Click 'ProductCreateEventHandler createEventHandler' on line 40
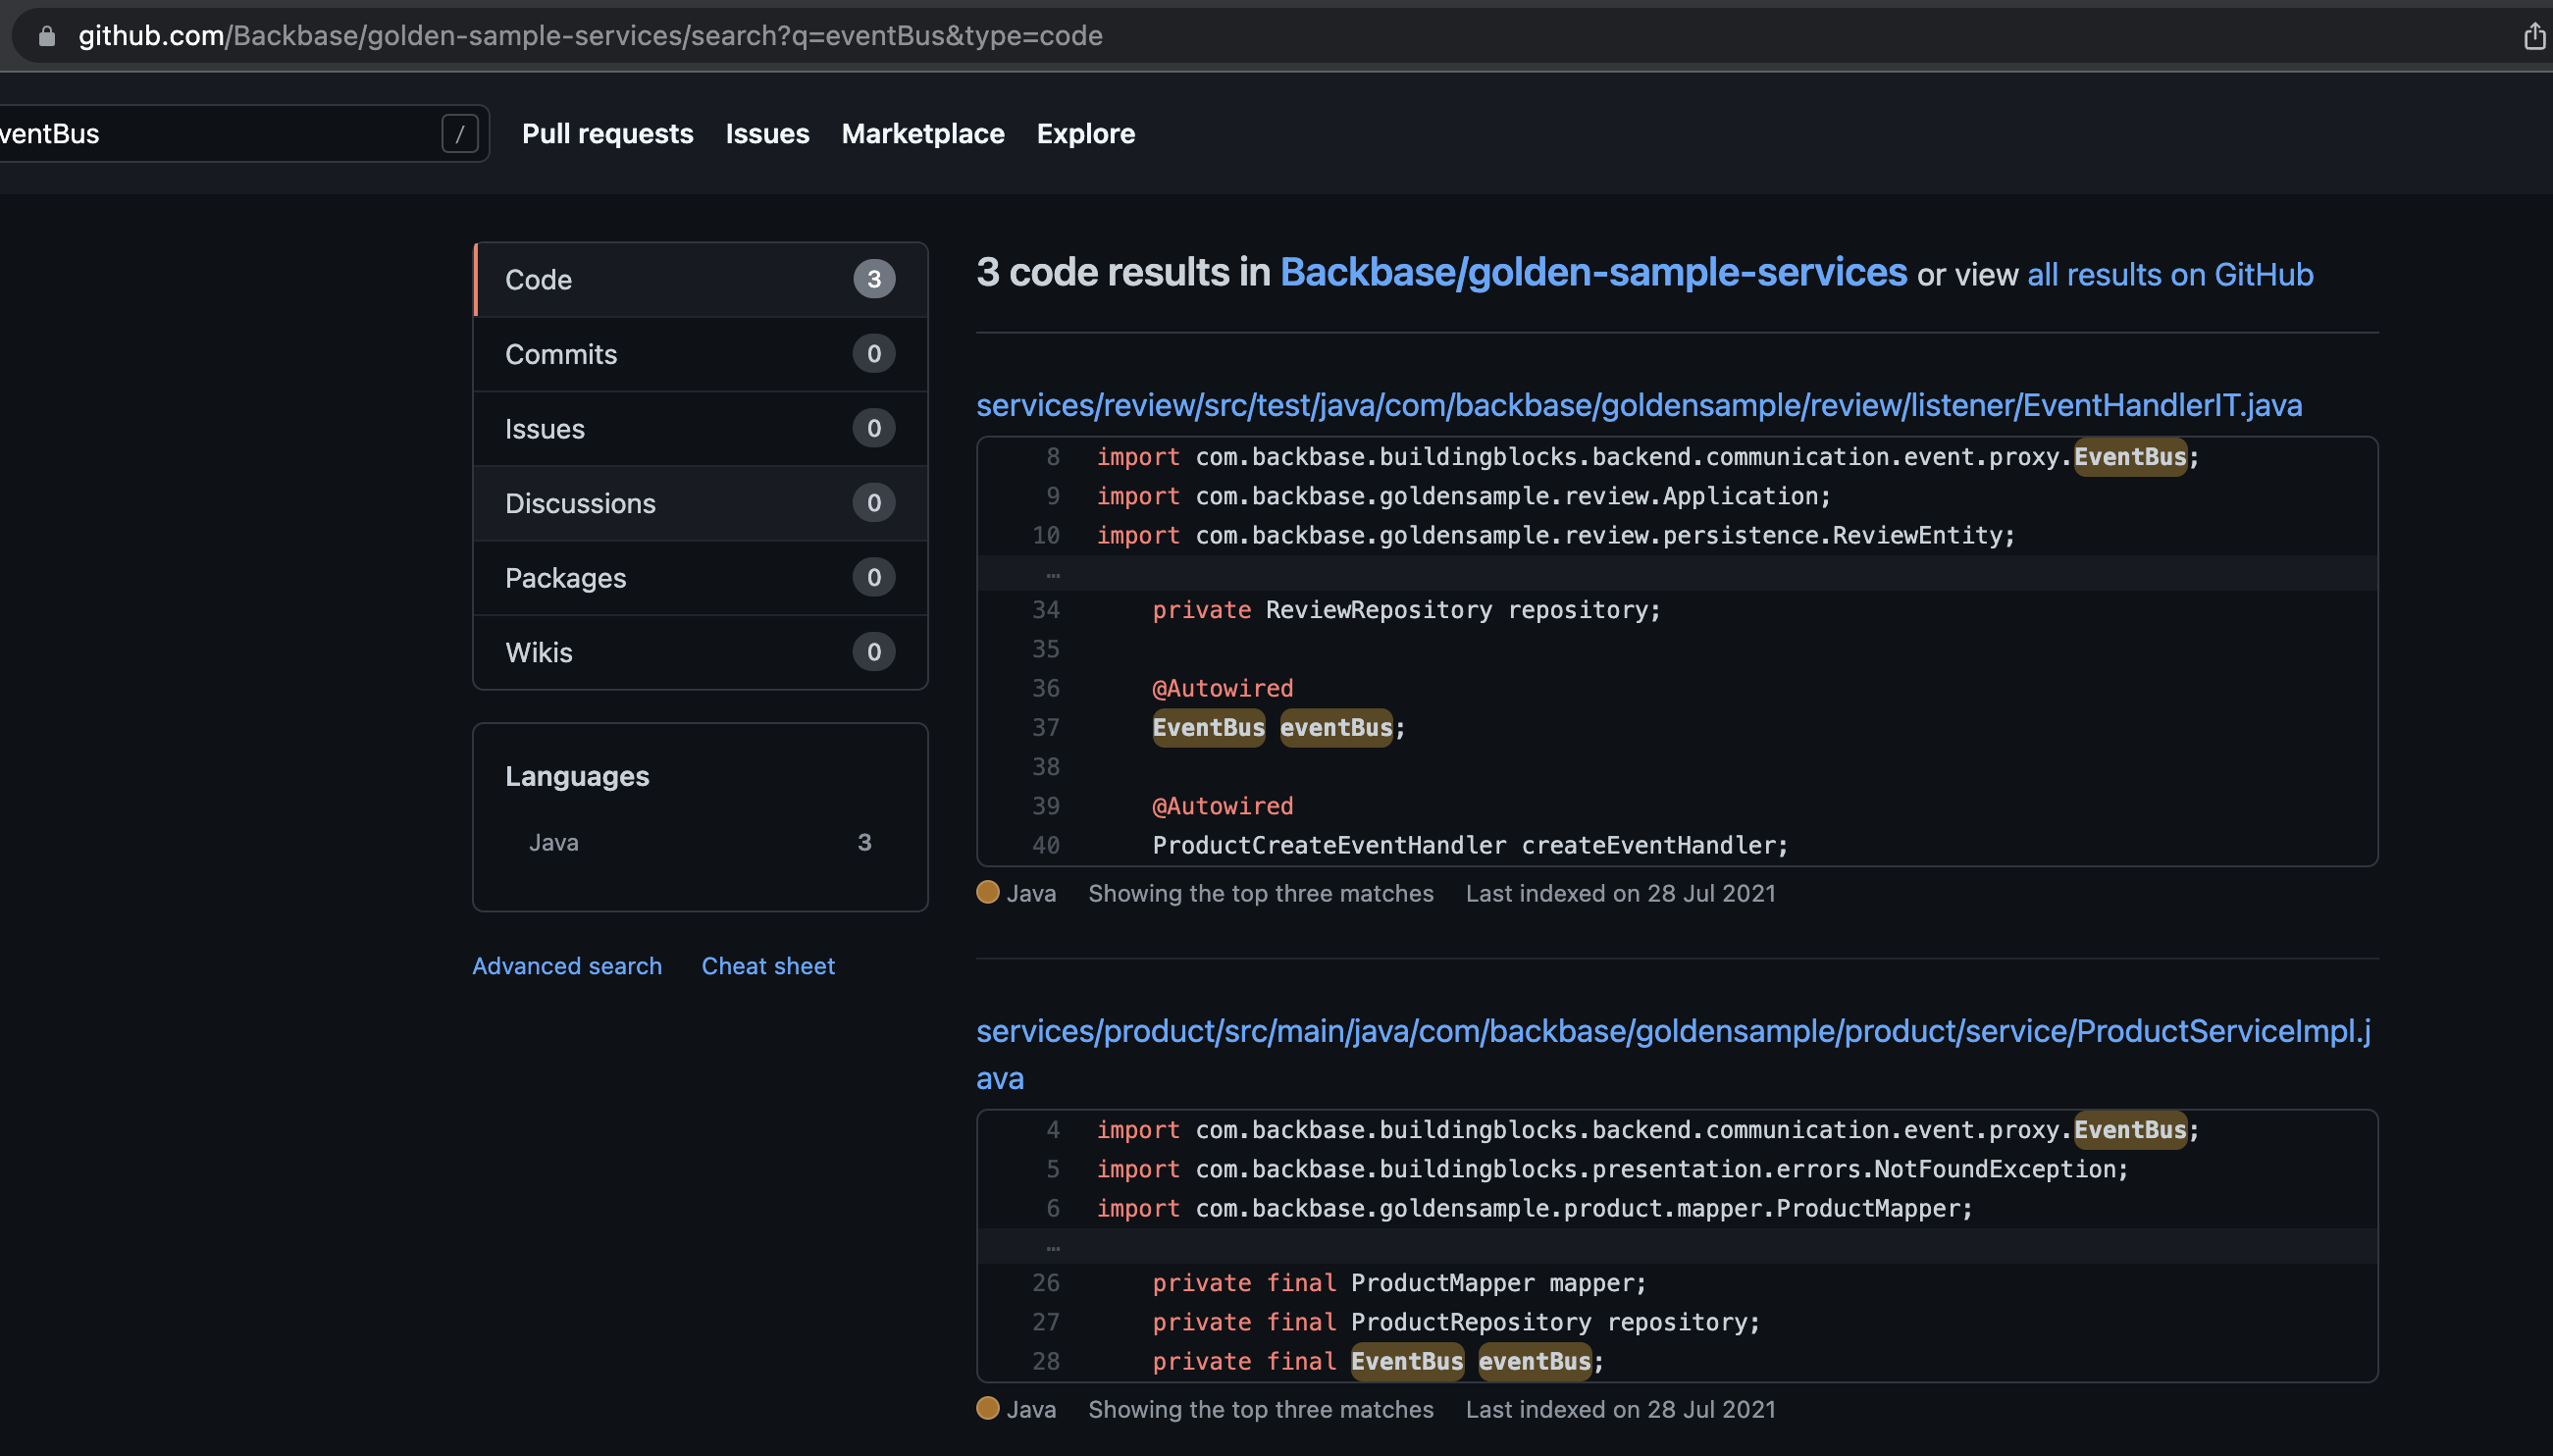 click(x=1469, y=846)
